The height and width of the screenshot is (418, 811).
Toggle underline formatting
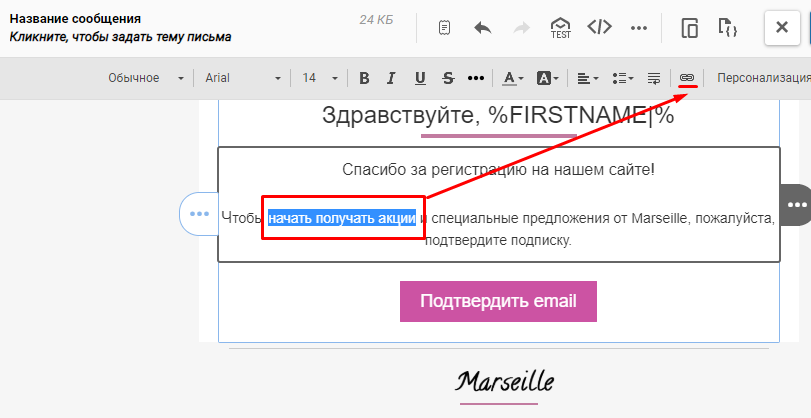[x=420, y=78]
